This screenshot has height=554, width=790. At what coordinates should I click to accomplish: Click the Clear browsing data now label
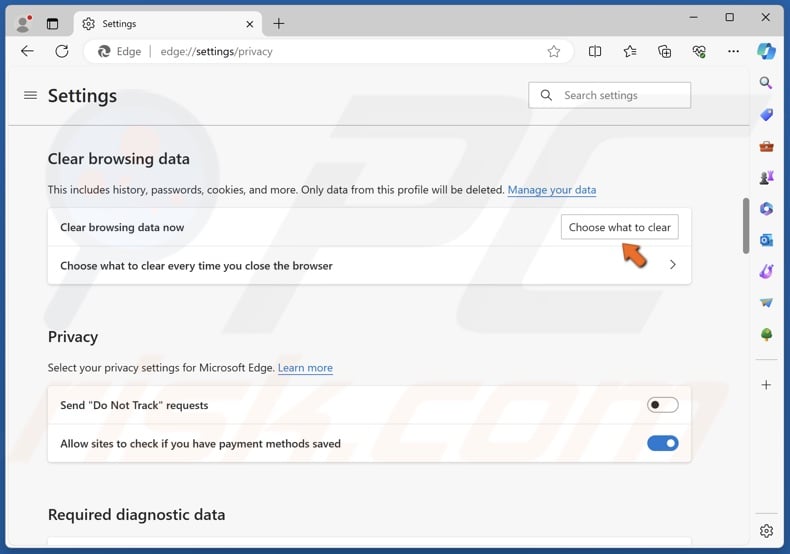click(x=122, y=227)
